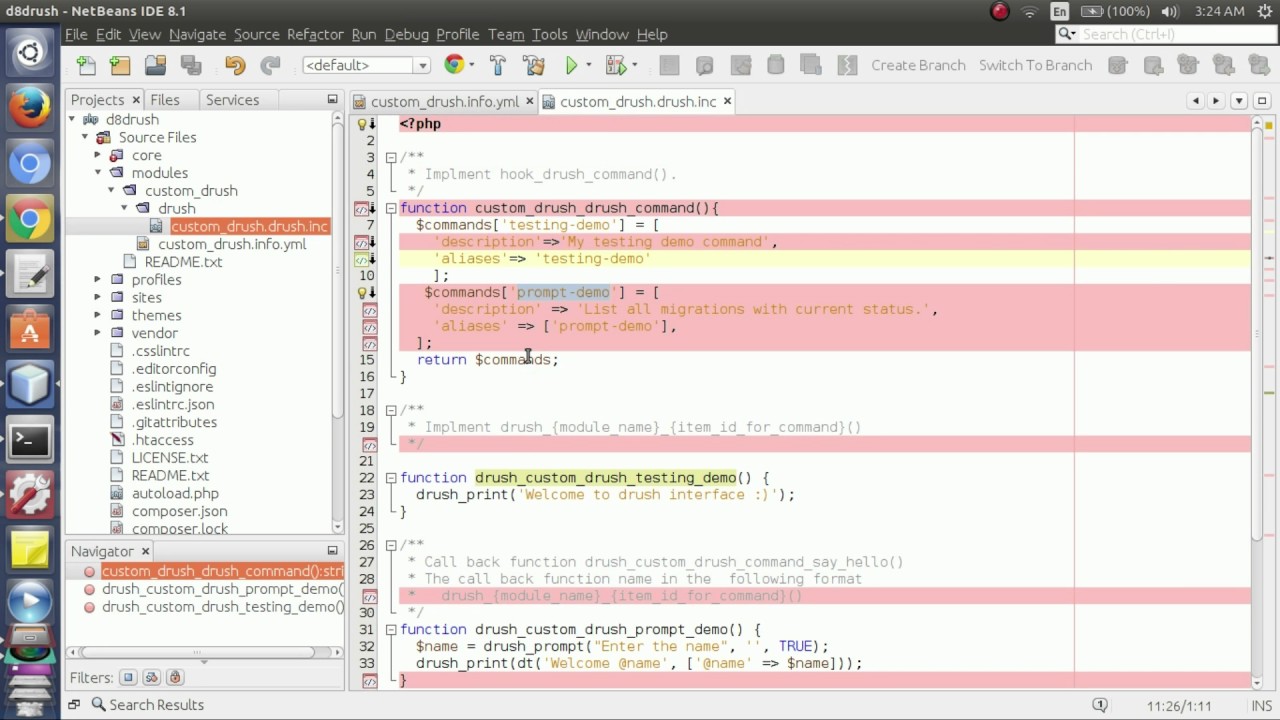Click the Switch To Branch button
Image resolution: width=1280 pixels, height=720 pixels.
(x=1035, y=65)
